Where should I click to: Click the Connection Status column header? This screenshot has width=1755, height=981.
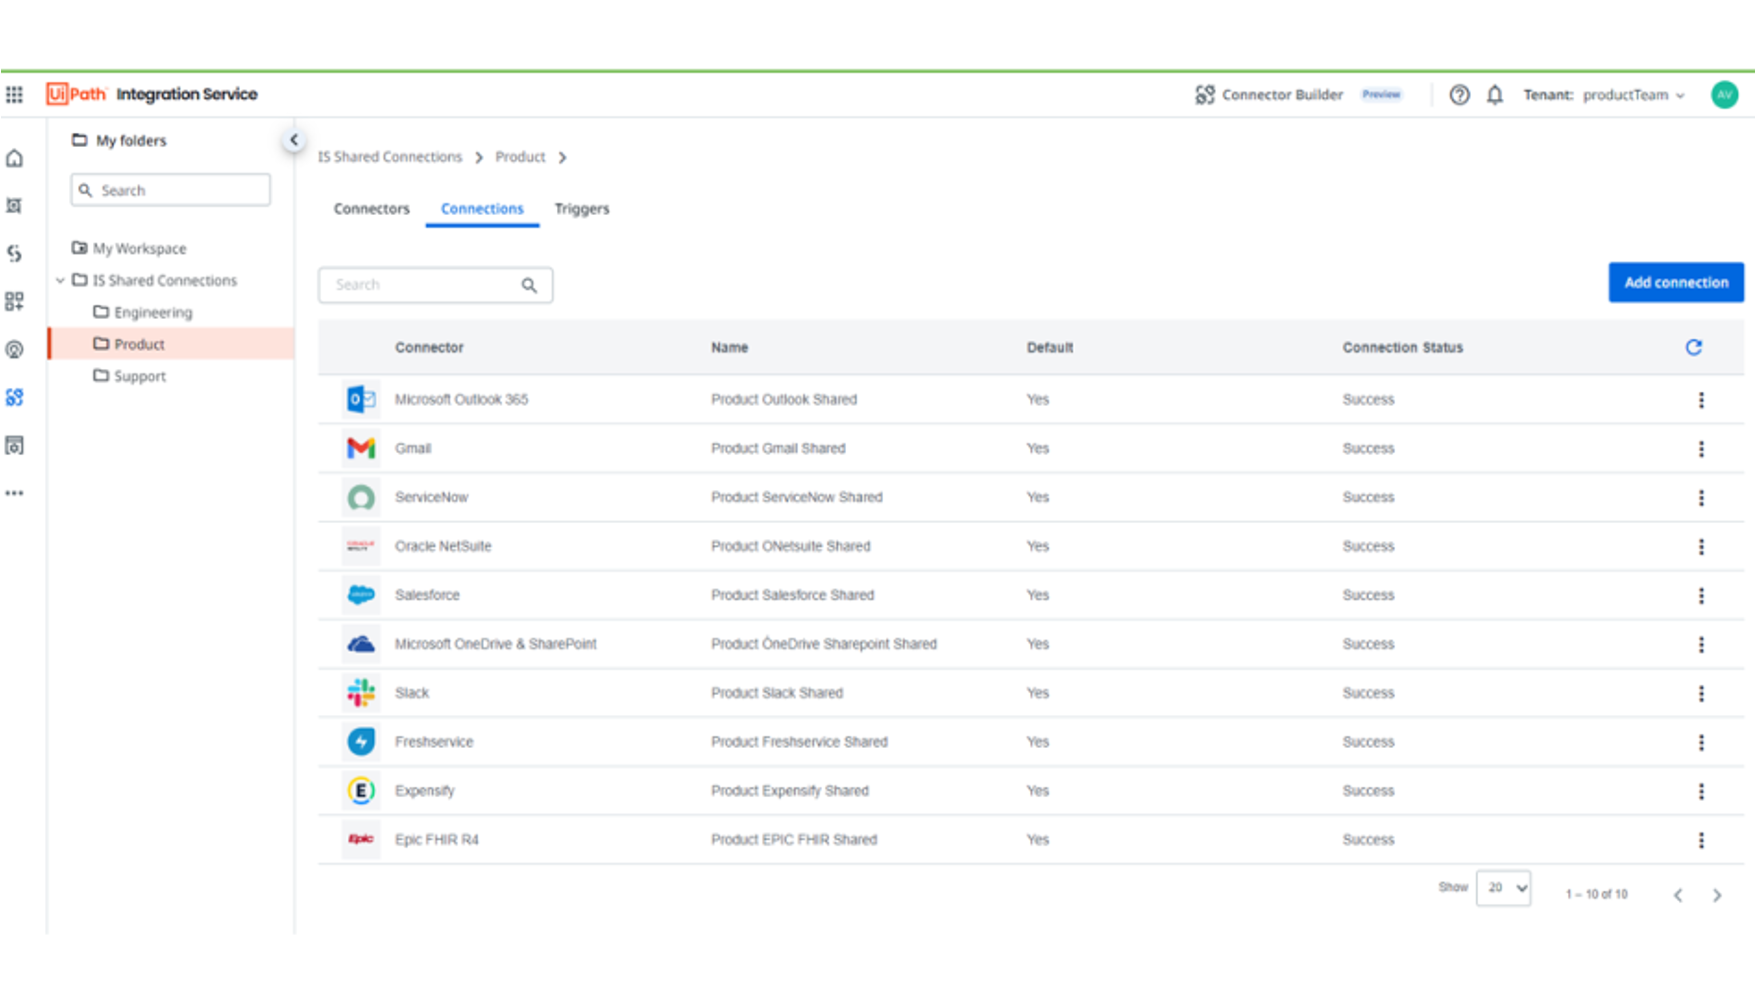click(x=1402, y=348)
